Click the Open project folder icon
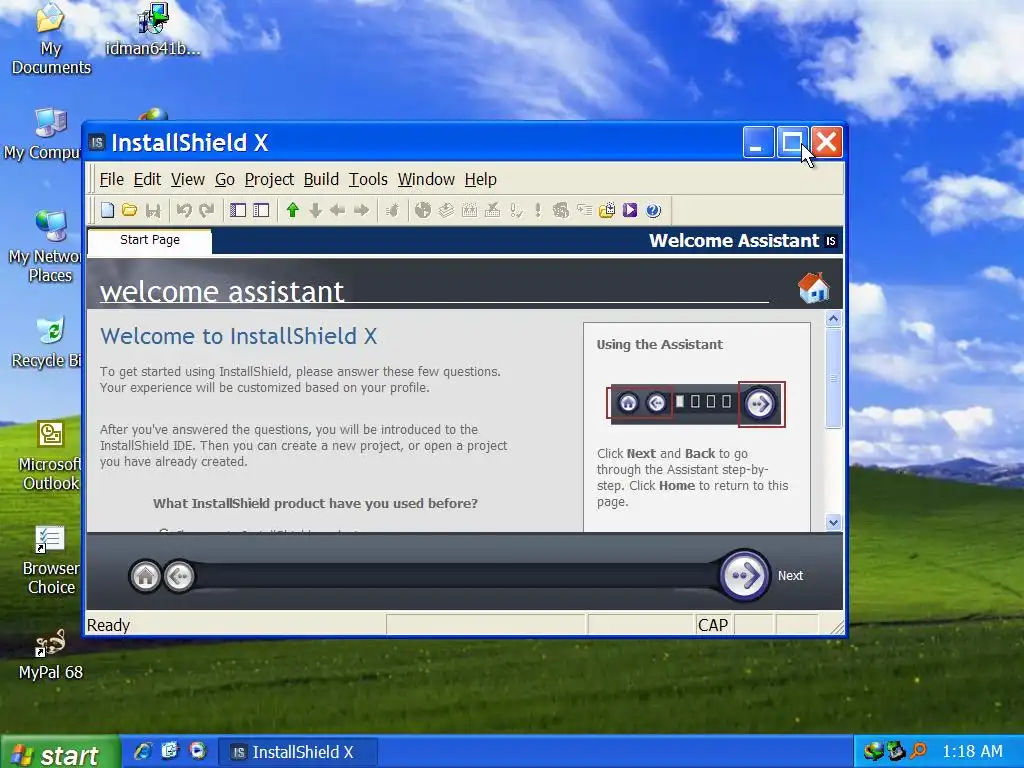The image size is (1024, 768). tap(130, 210)
